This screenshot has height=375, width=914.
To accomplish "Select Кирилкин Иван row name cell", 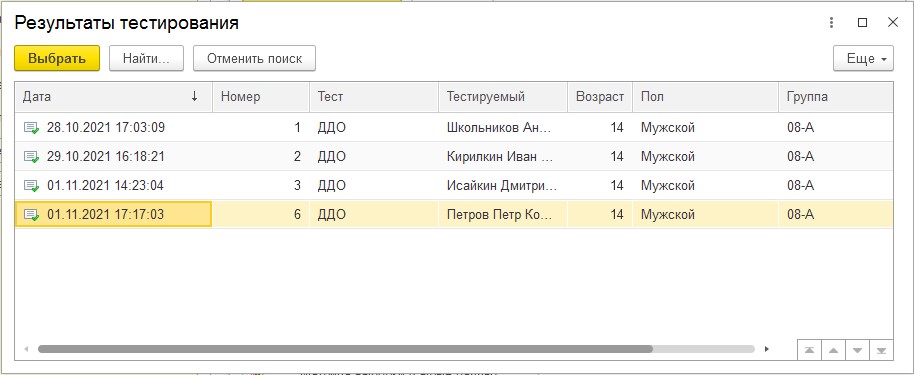I will coord(502,157).
